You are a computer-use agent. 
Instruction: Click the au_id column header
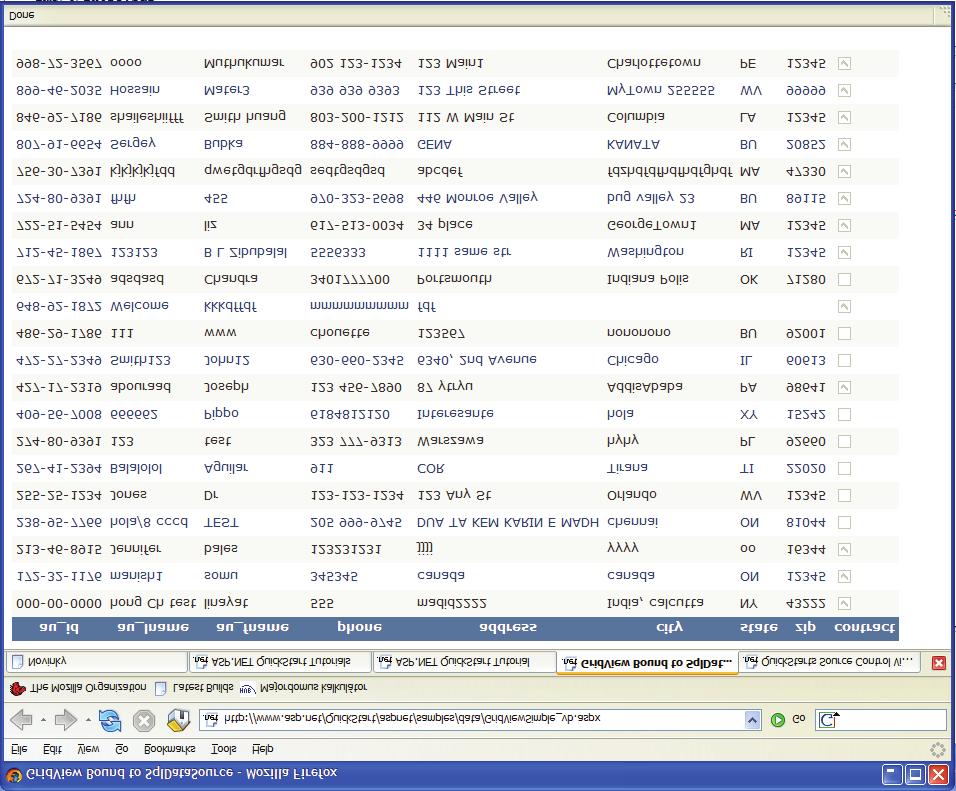coord(59,628)
